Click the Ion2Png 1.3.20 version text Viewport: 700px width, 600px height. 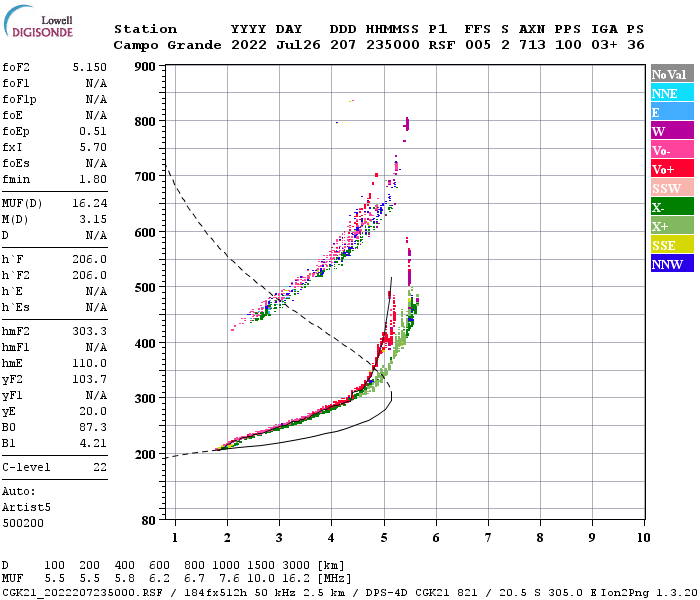(x=649, y=593)
